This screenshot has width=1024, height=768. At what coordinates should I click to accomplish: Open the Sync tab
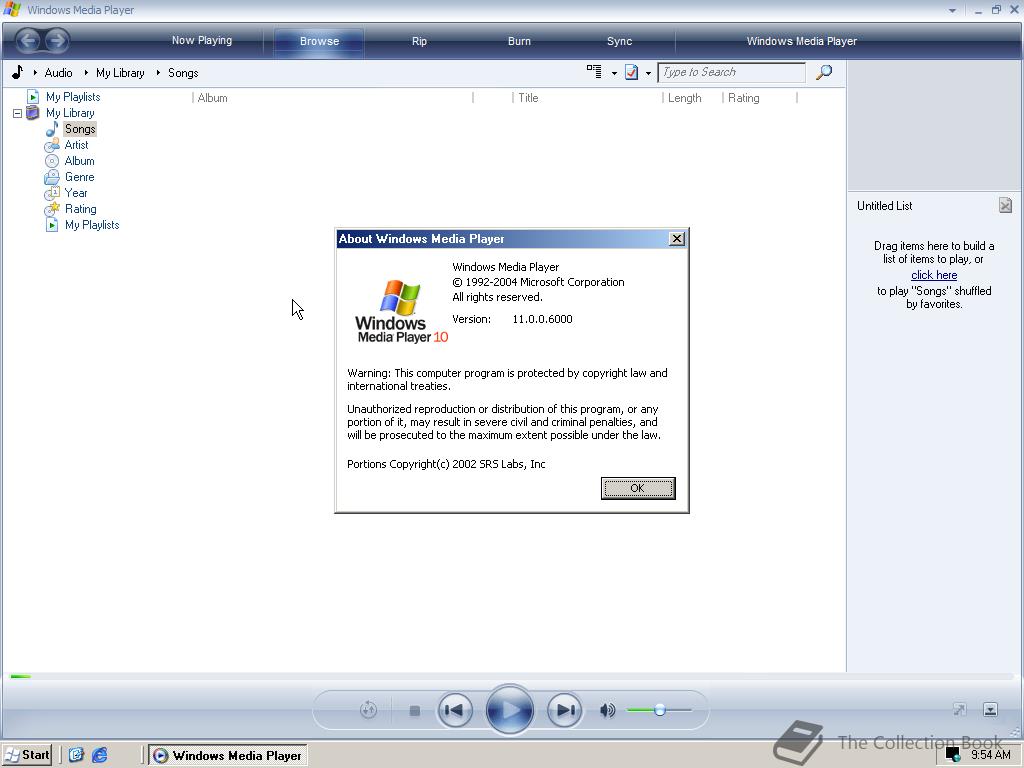619,41
